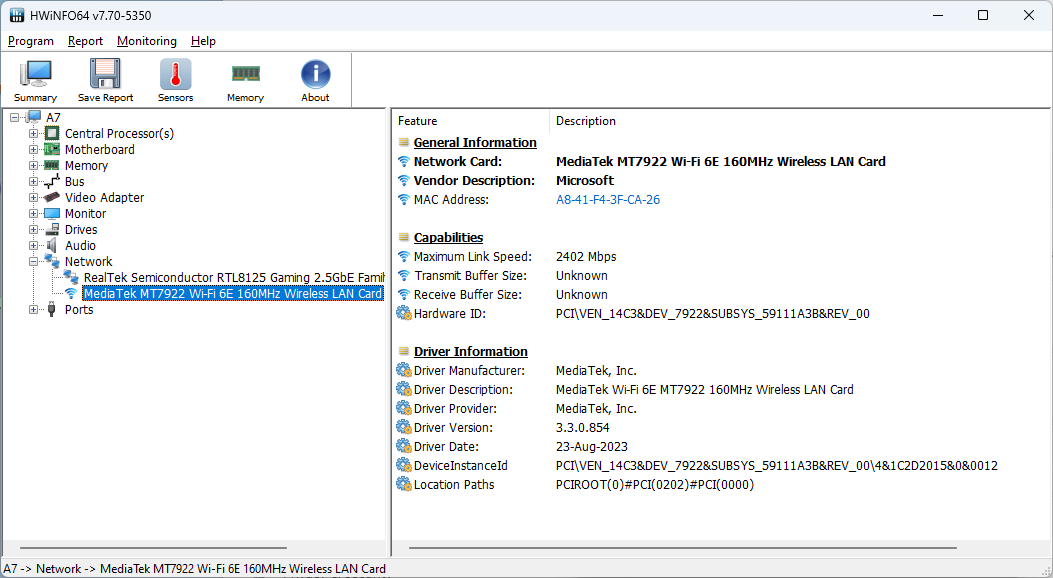Open the Sensors thermometer icon
Image resolution: width=1053 pixels, height=578 pixels.
(x=175, y=73)
